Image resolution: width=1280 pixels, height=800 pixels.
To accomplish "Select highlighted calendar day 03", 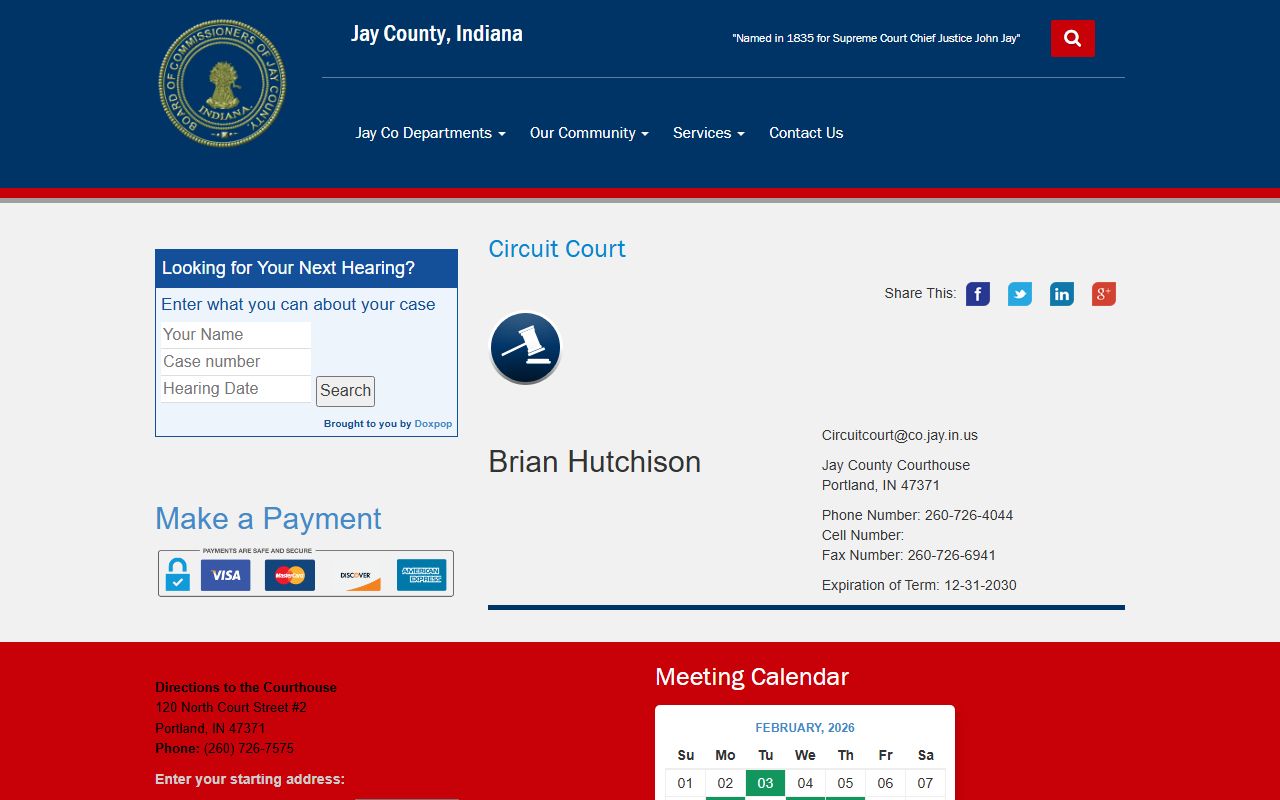I will pyautogui.click(x=765, y=783).
